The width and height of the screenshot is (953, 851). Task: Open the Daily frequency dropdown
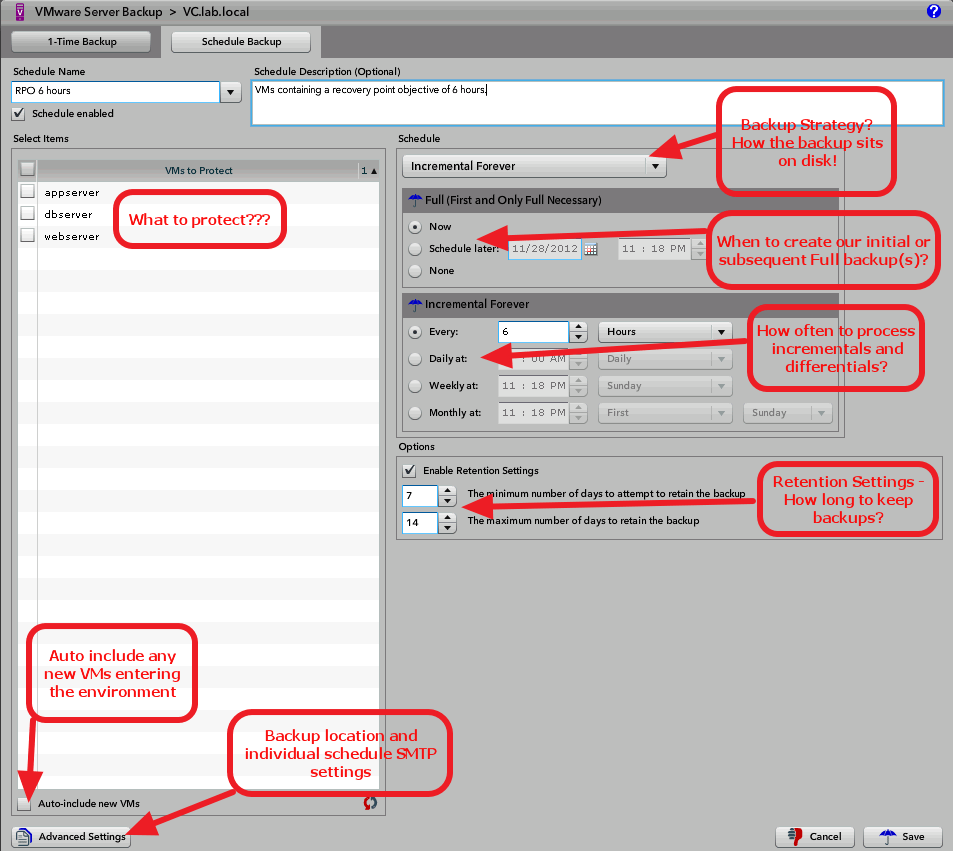[665, 359]
